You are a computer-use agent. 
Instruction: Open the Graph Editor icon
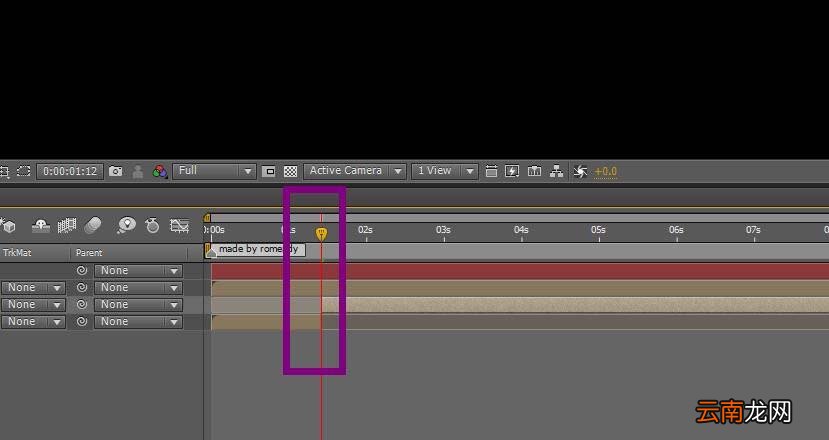[180, 226]
